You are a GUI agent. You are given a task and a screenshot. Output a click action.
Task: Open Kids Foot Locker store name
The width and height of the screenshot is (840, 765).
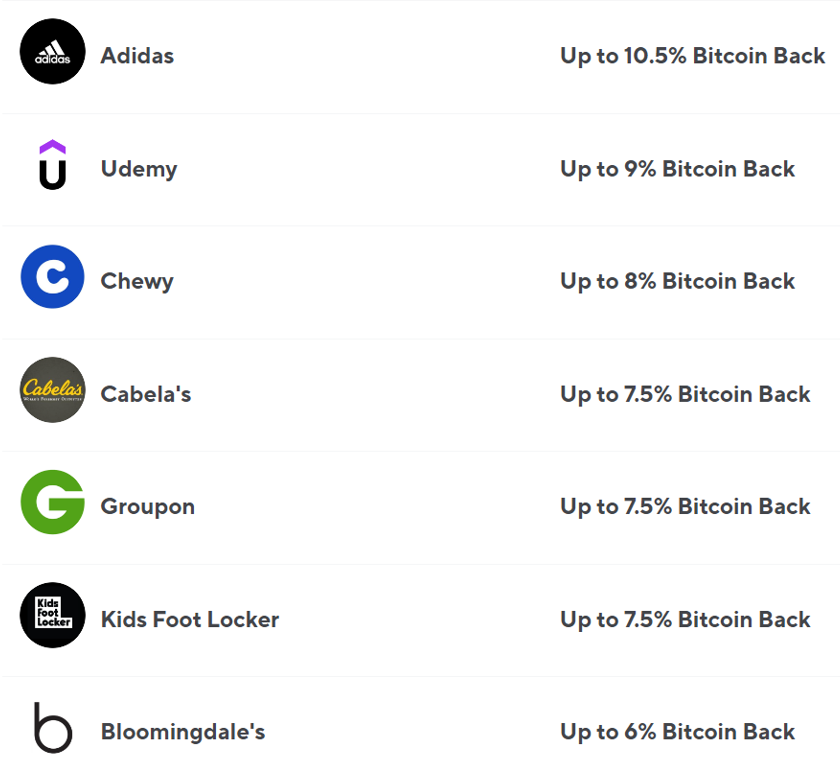coord(190,620)
